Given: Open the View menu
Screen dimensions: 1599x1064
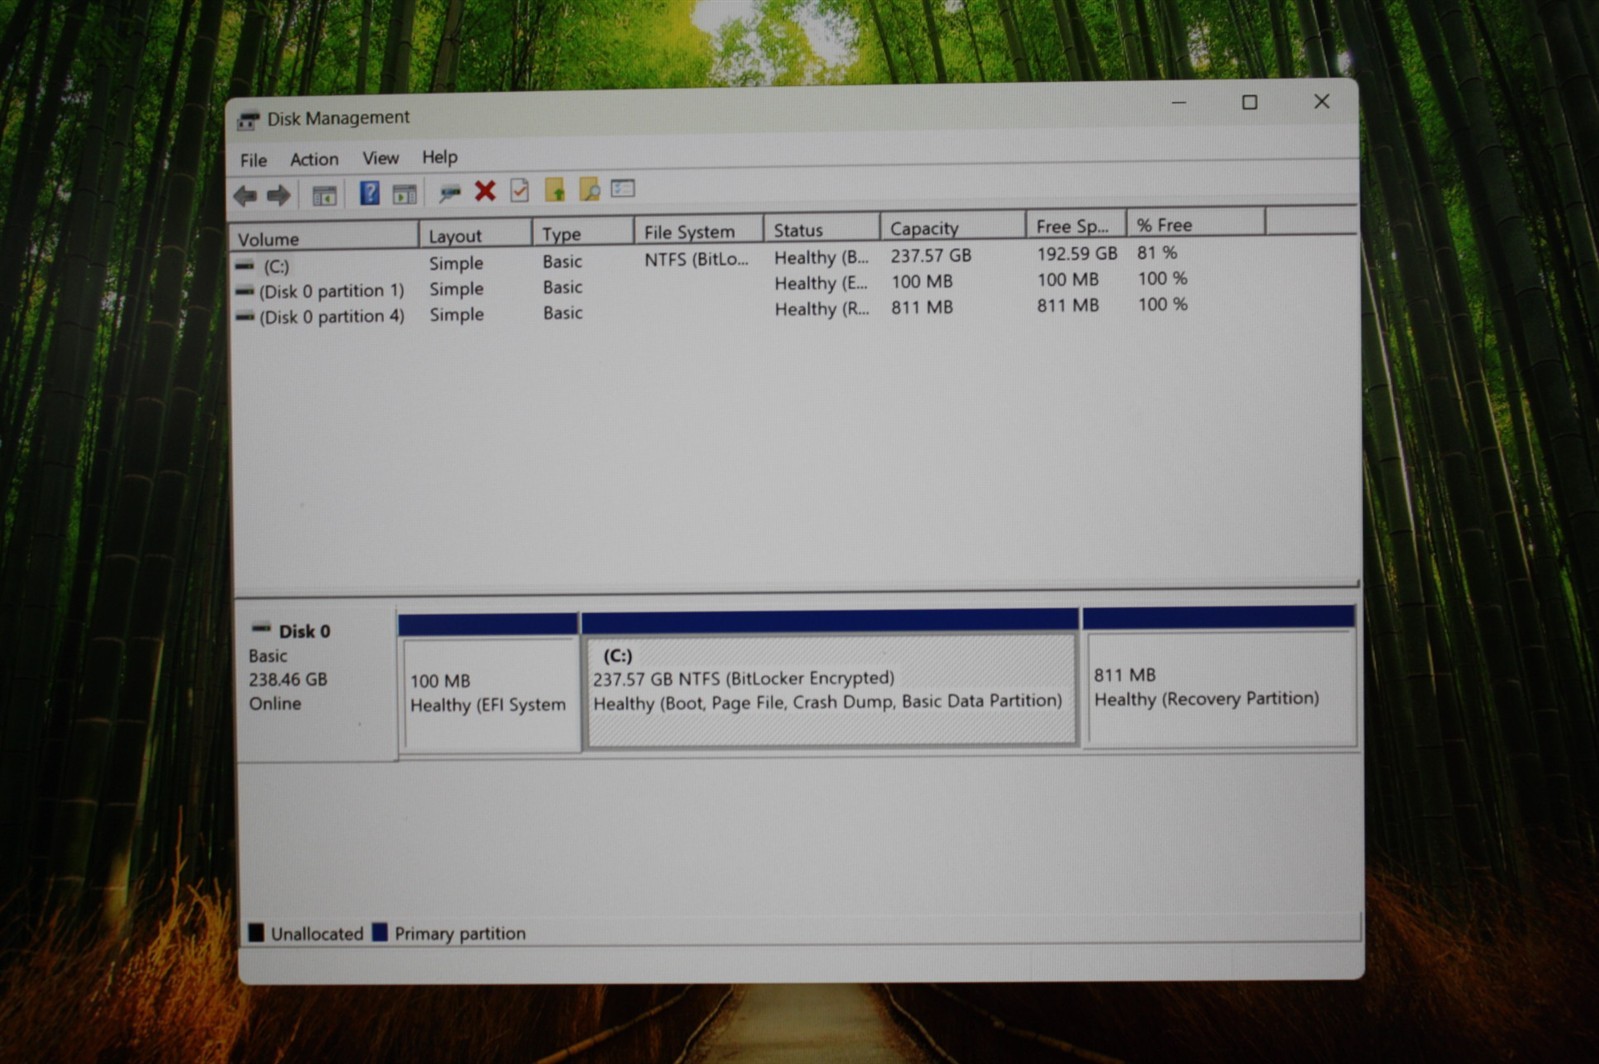Looking at the screenshot, I should click(x=380, y=158).
